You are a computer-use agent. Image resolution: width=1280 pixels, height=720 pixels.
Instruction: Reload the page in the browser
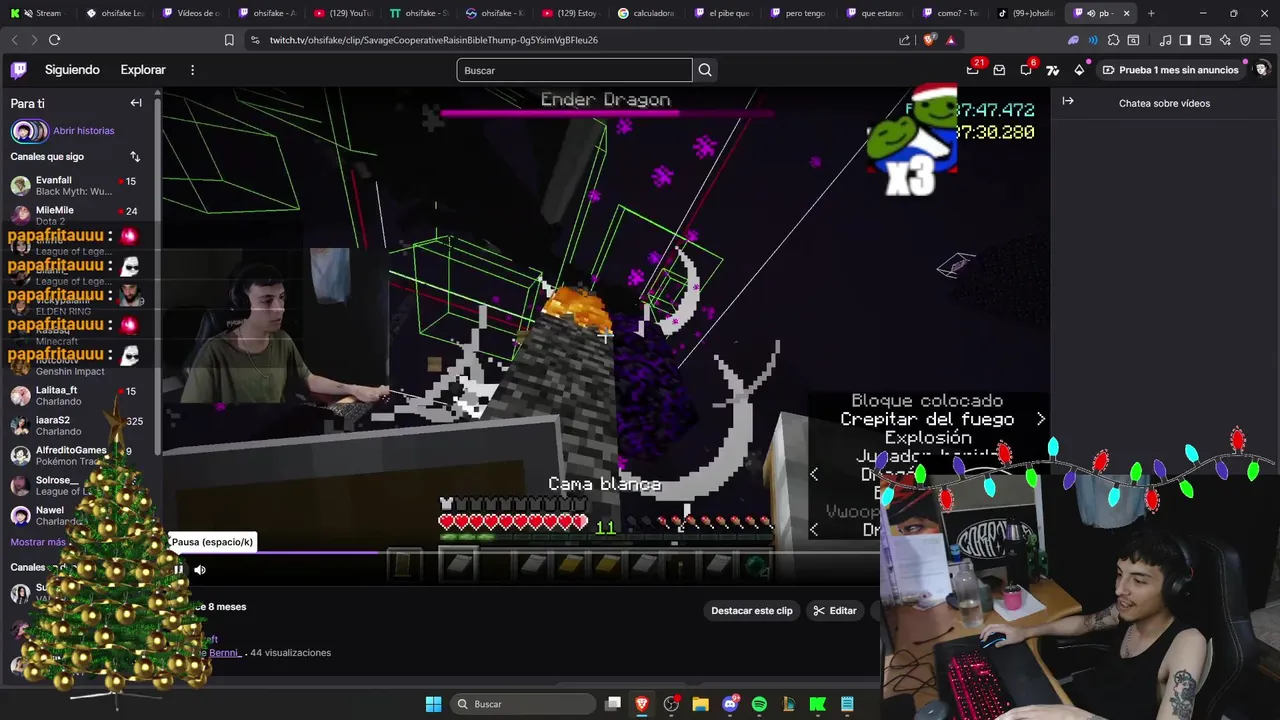coord(54,40)
